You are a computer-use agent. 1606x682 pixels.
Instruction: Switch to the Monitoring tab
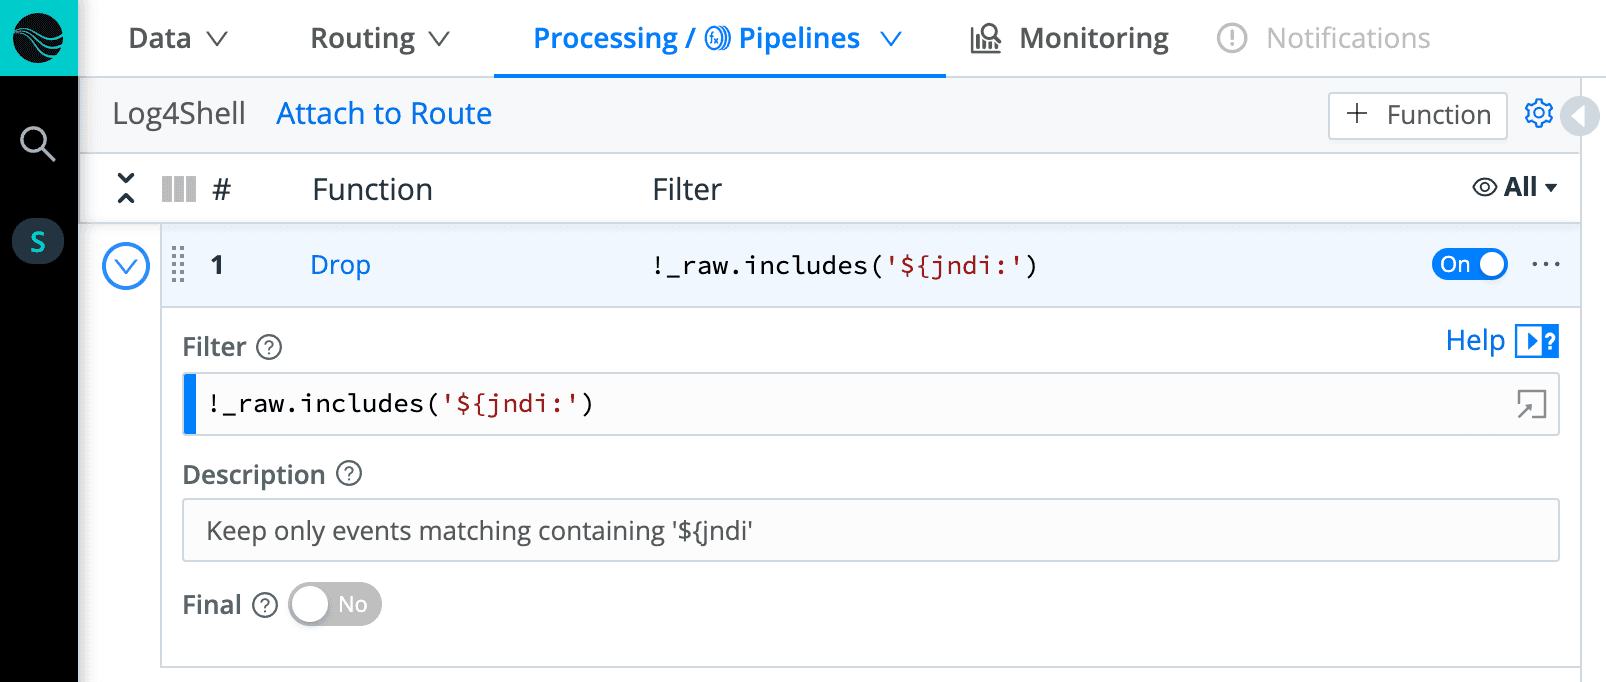click(1069, 39)
